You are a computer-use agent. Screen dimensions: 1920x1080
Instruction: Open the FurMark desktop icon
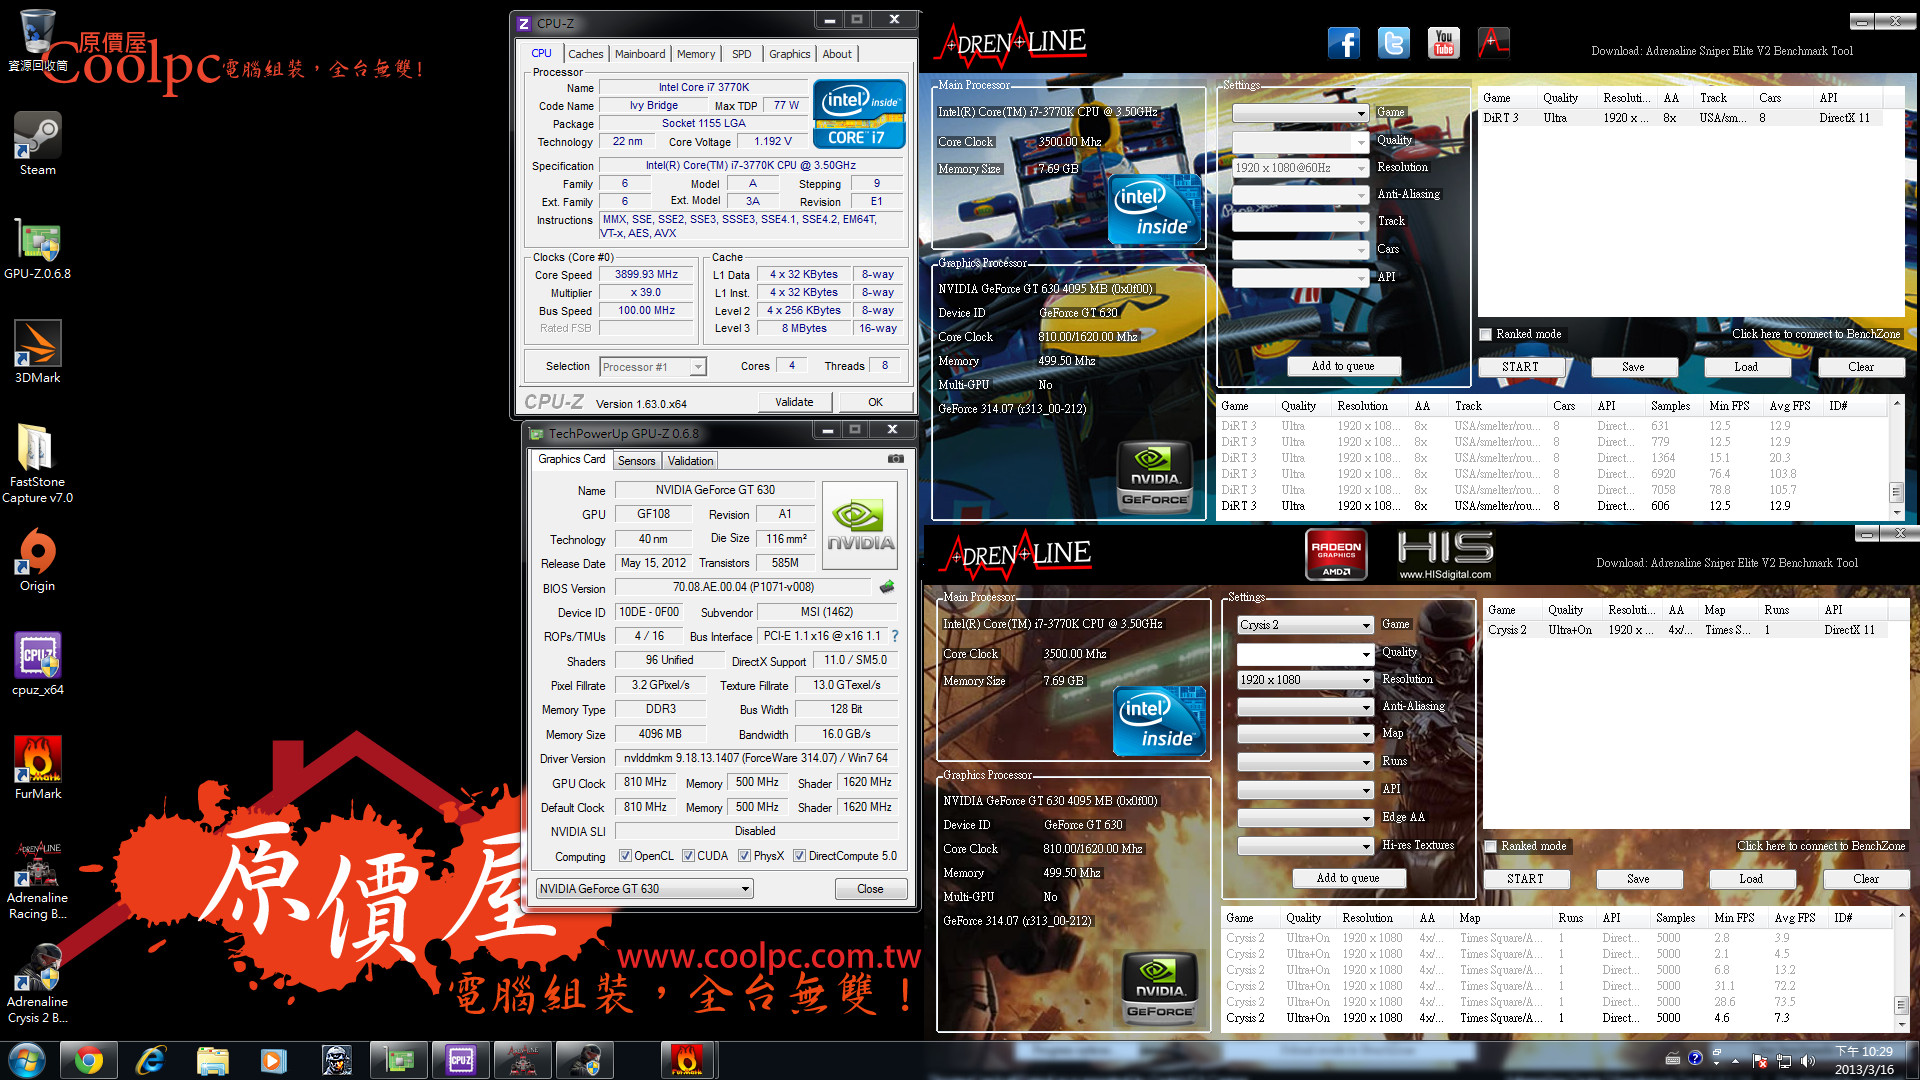pos(38,768)
